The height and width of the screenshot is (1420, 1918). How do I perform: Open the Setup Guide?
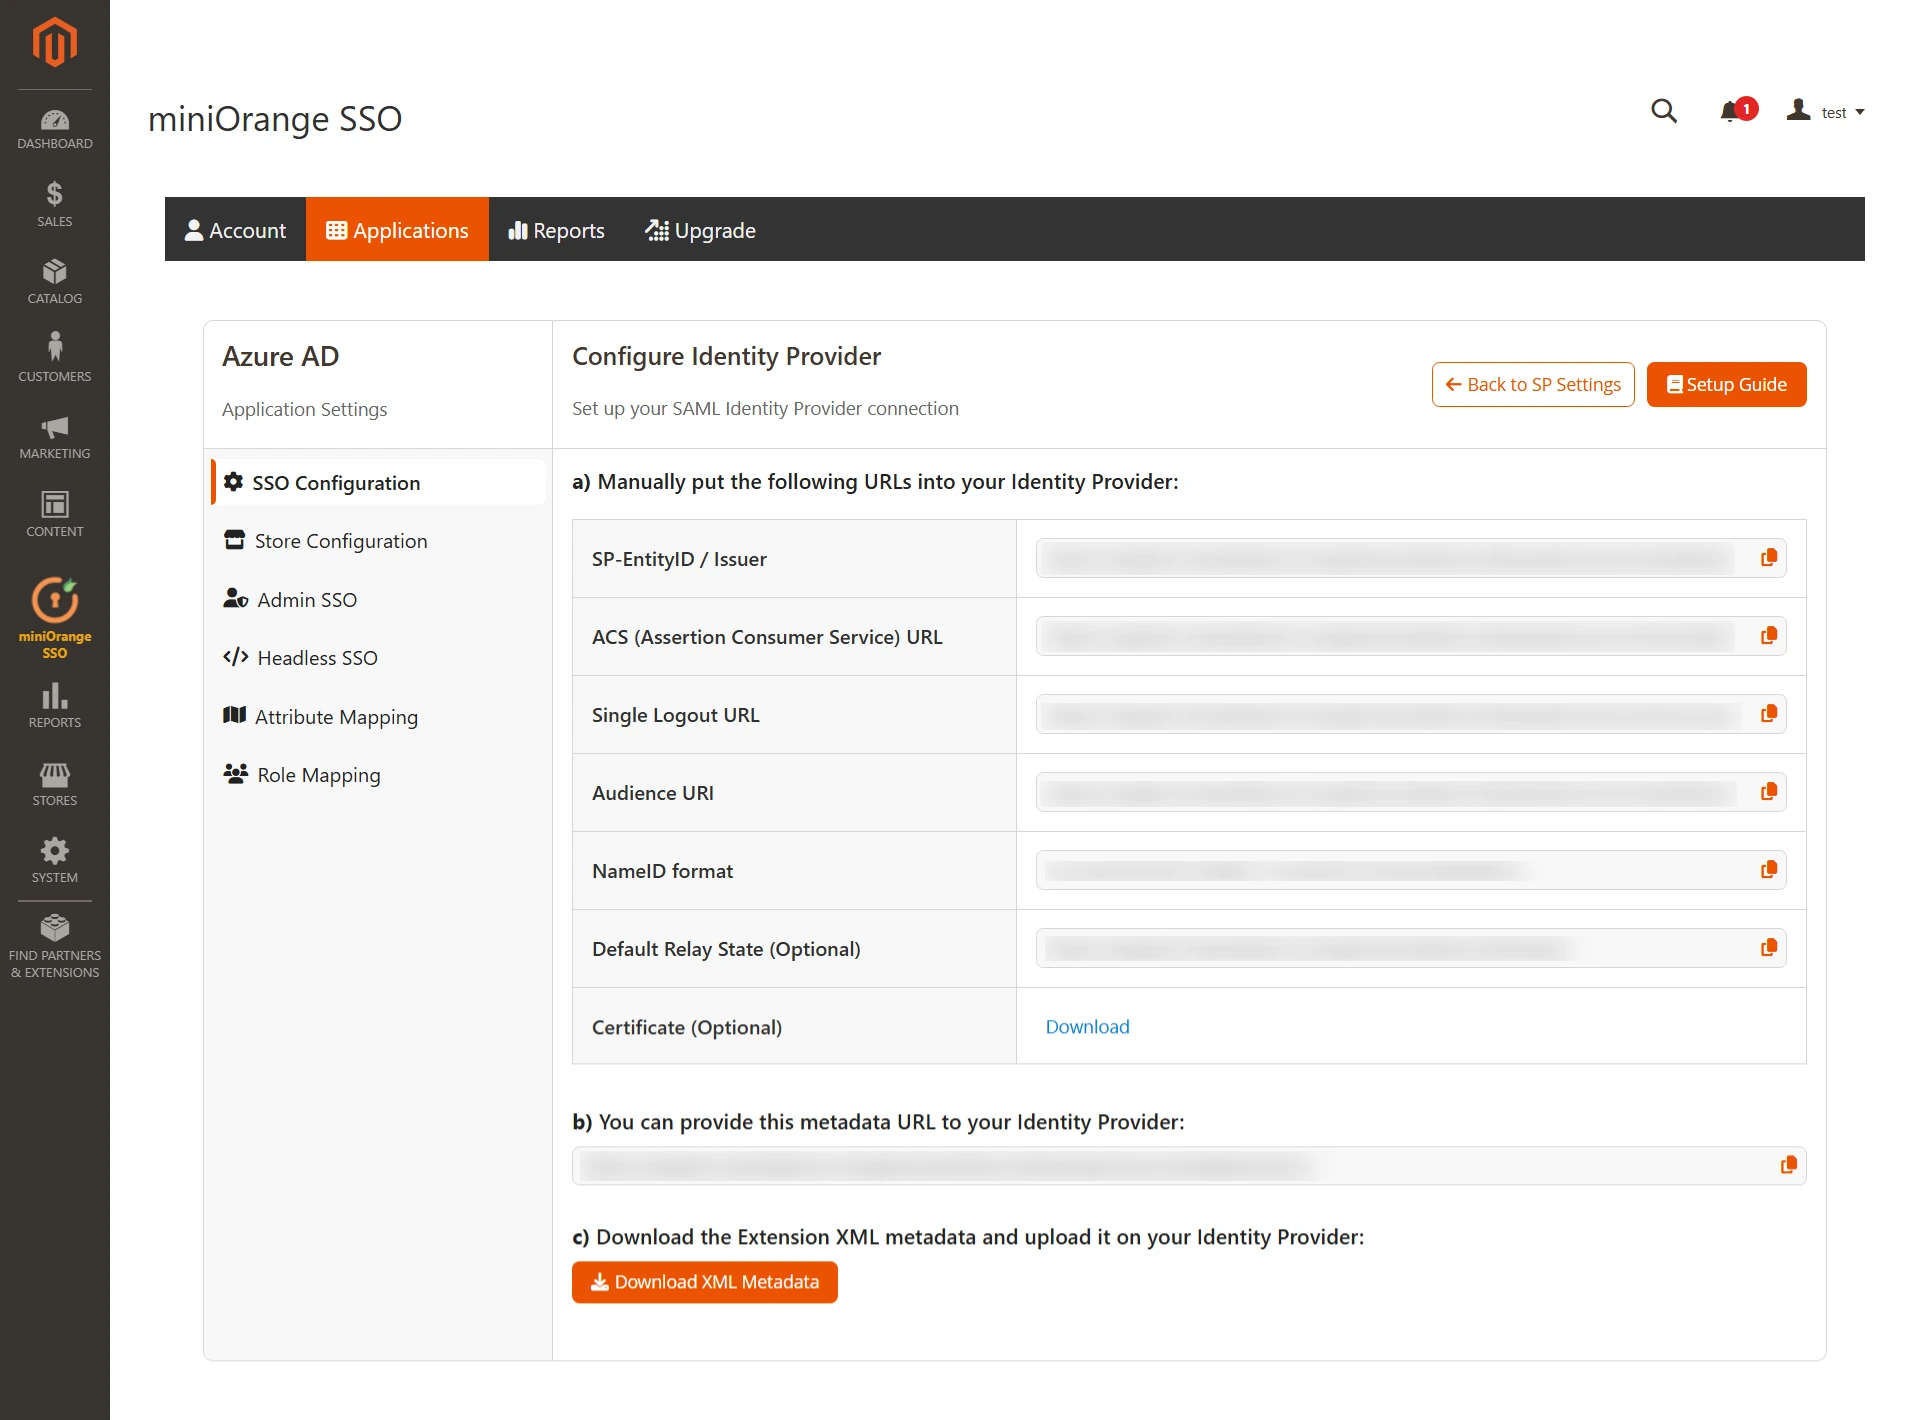tap(1725, 384)
